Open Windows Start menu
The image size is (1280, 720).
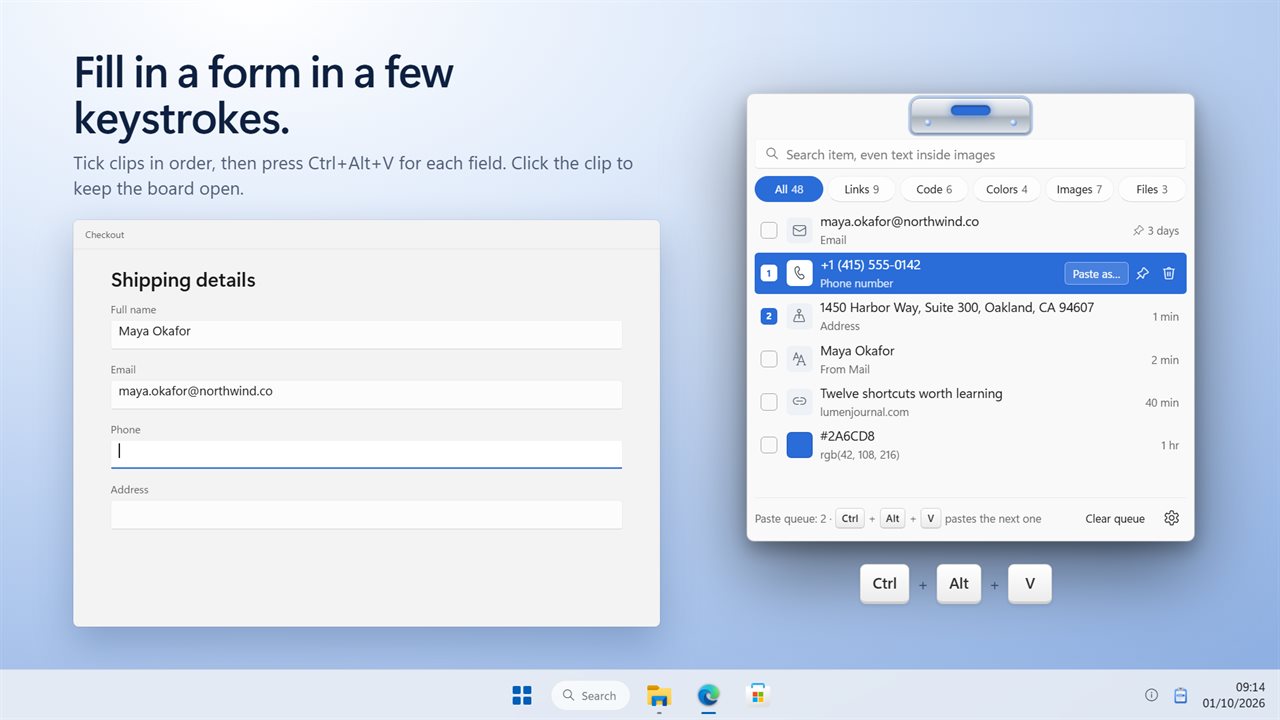(522, 695)
